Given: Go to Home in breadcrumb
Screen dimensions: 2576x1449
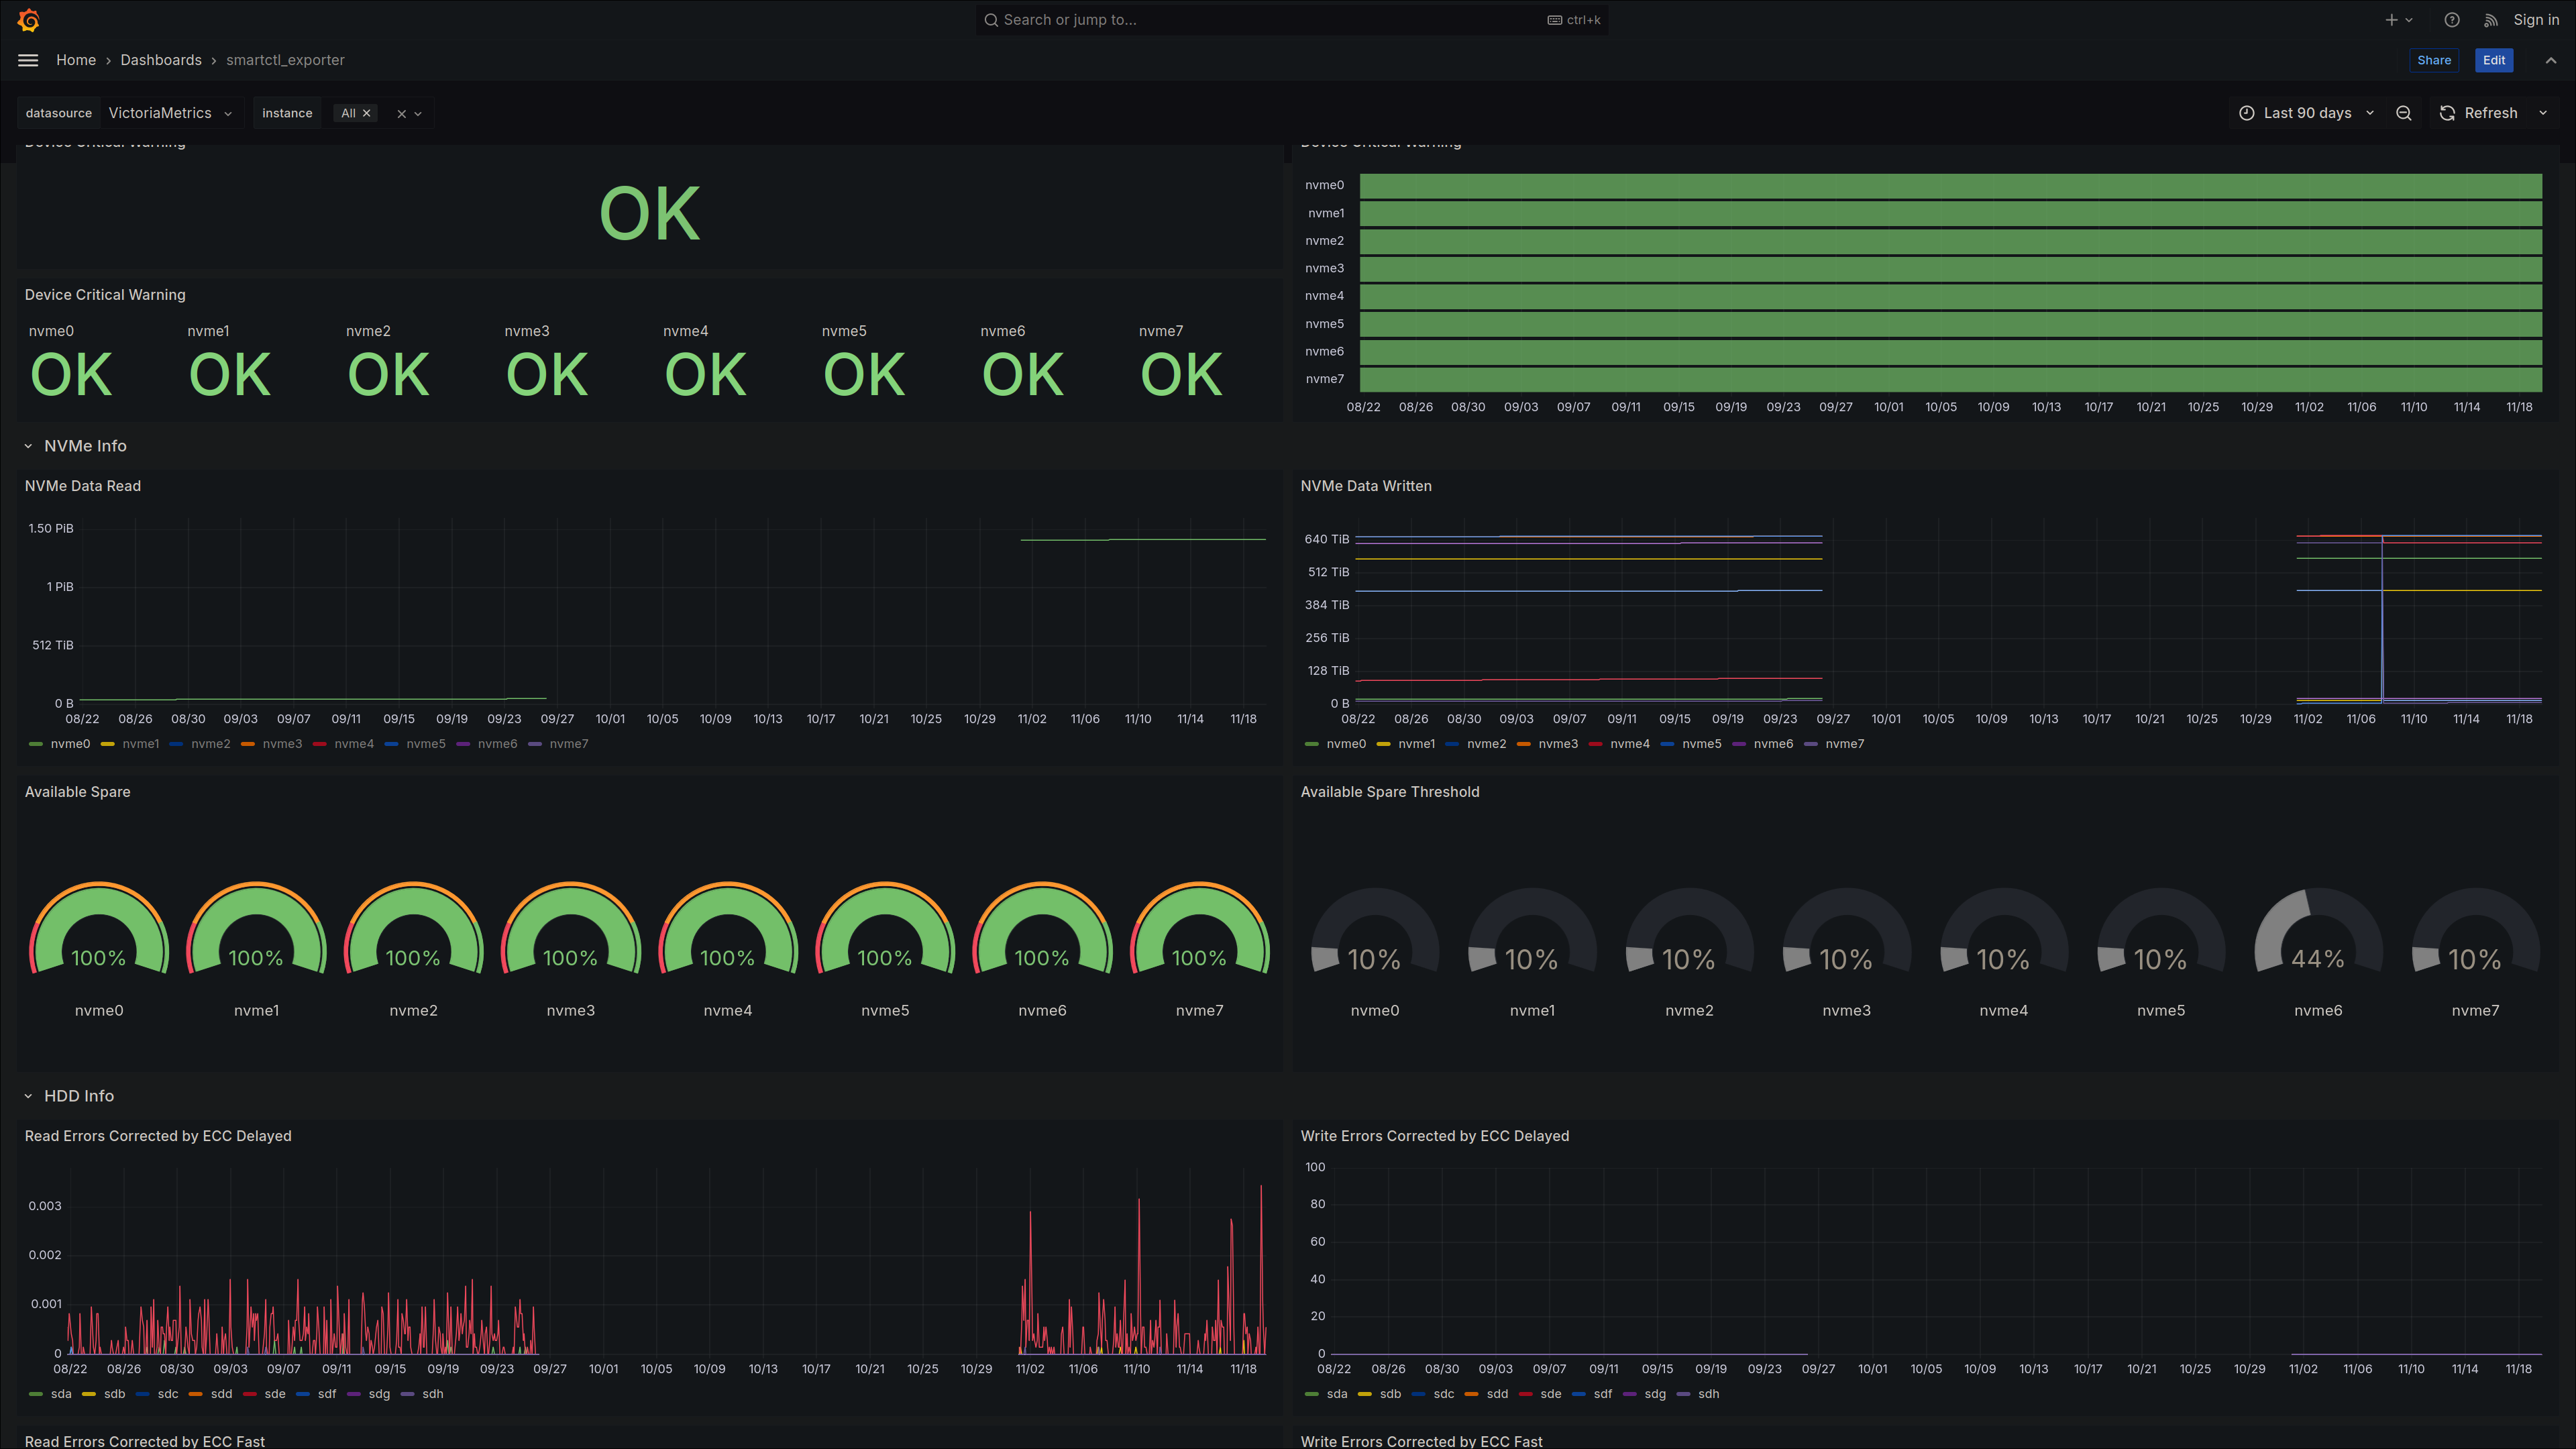Looking at the screenshot, I should click(x=76, y=60).
